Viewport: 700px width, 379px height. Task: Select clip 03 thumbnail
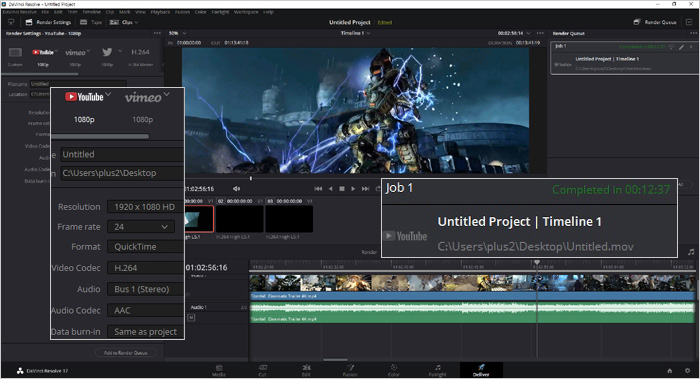coord(289,219)
